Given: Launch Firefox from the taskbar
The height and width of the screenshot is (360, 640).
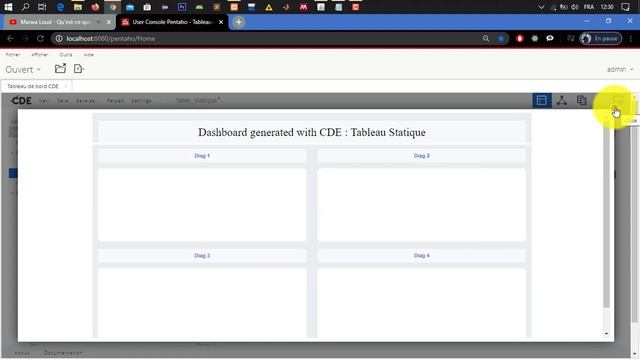Looking at the screenshot, I should coord(95,7).
